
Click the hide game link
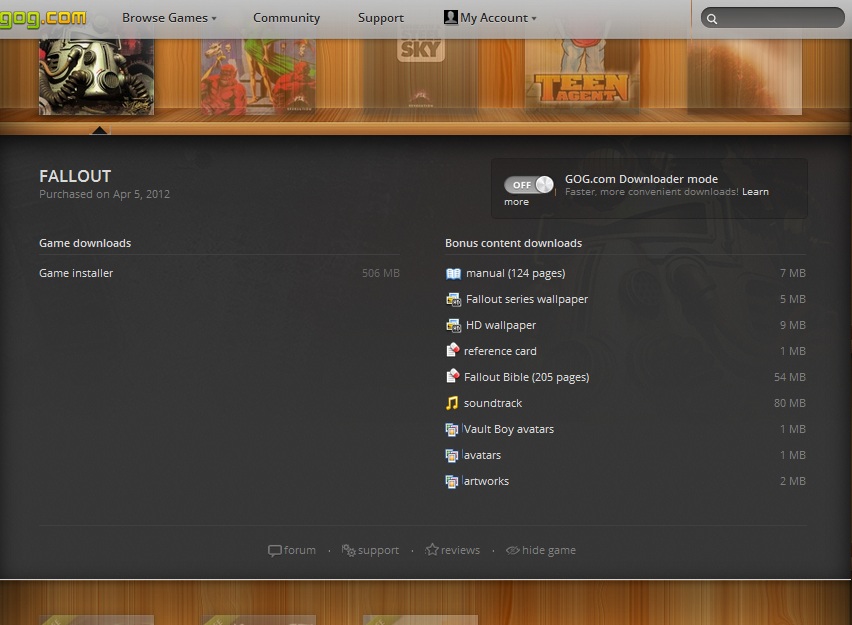click(549, 551)
